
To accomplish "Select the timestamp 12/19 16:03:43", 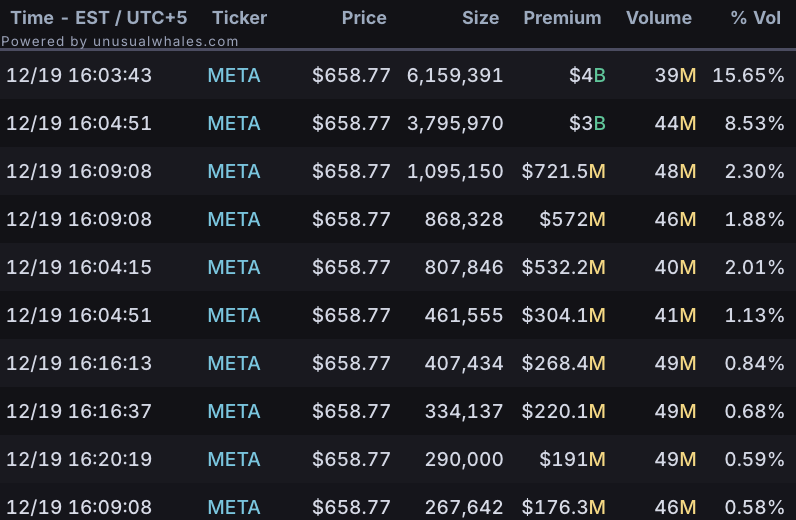I will coord(79,75).
